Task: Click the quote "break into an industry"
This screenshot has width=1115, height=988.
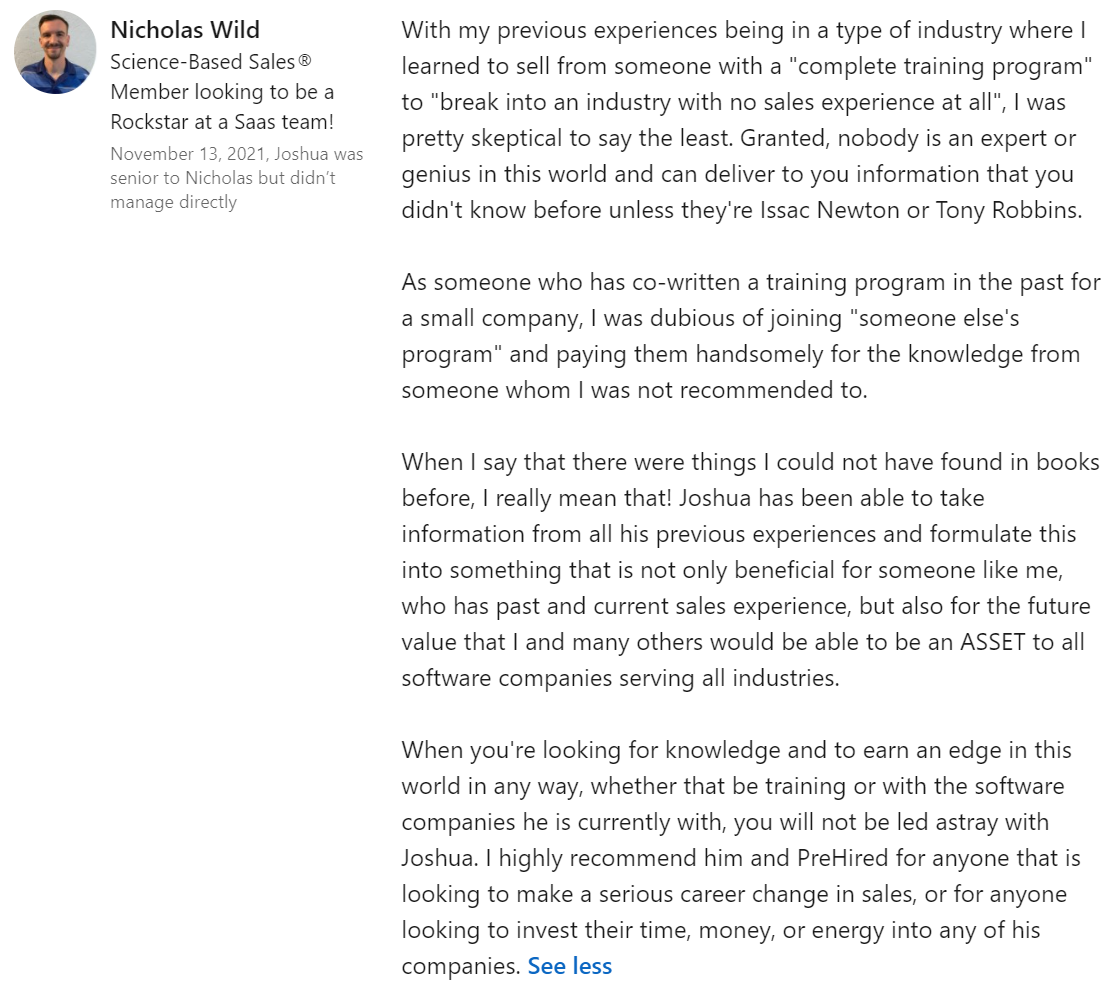Action: tap(562, 103)
